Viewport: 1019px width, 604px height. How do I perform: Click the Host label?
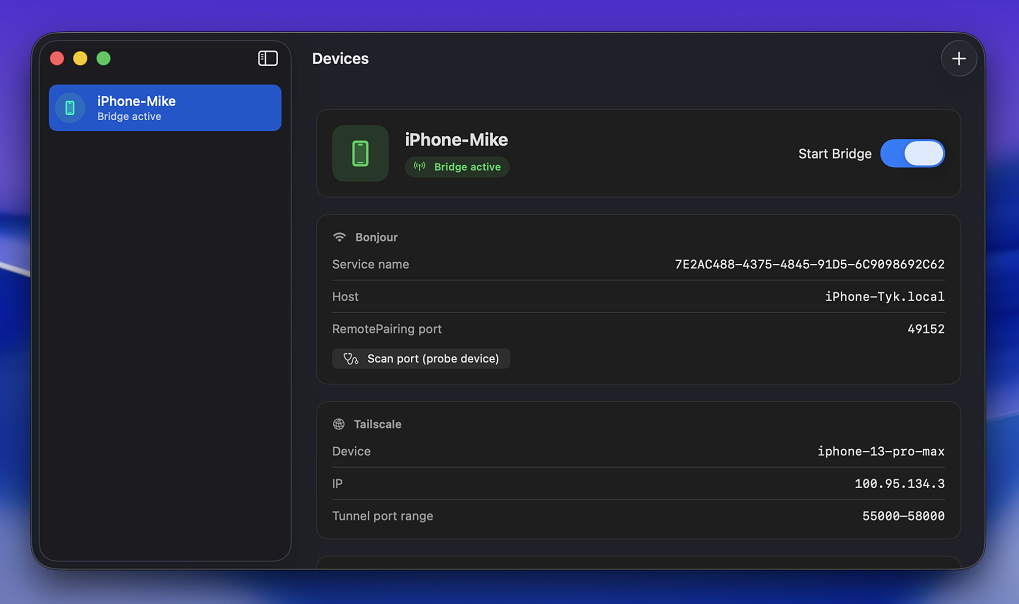click(345, 296)
